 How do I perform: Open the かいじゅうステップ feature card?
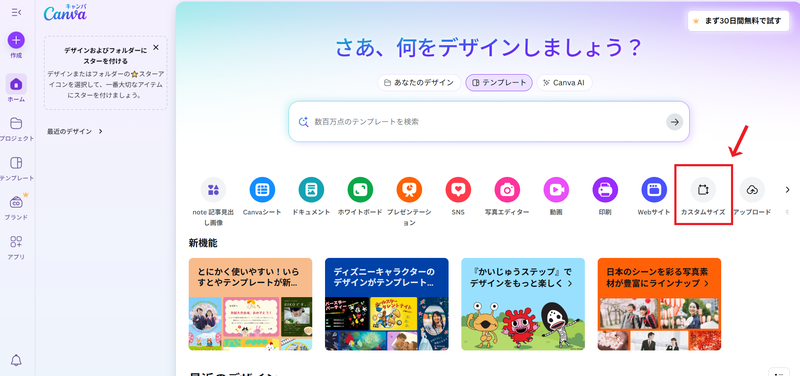pyautogui.click(x=523, y=304)
